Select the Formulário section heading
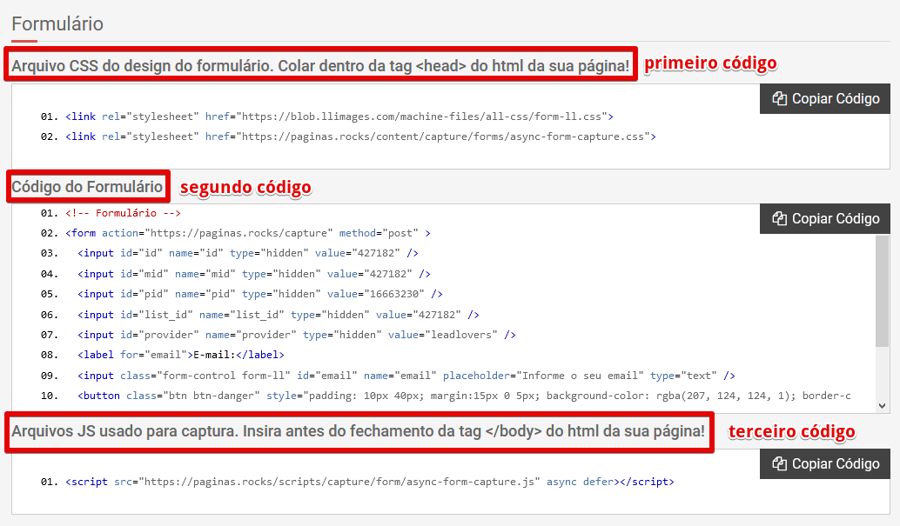 57,23
